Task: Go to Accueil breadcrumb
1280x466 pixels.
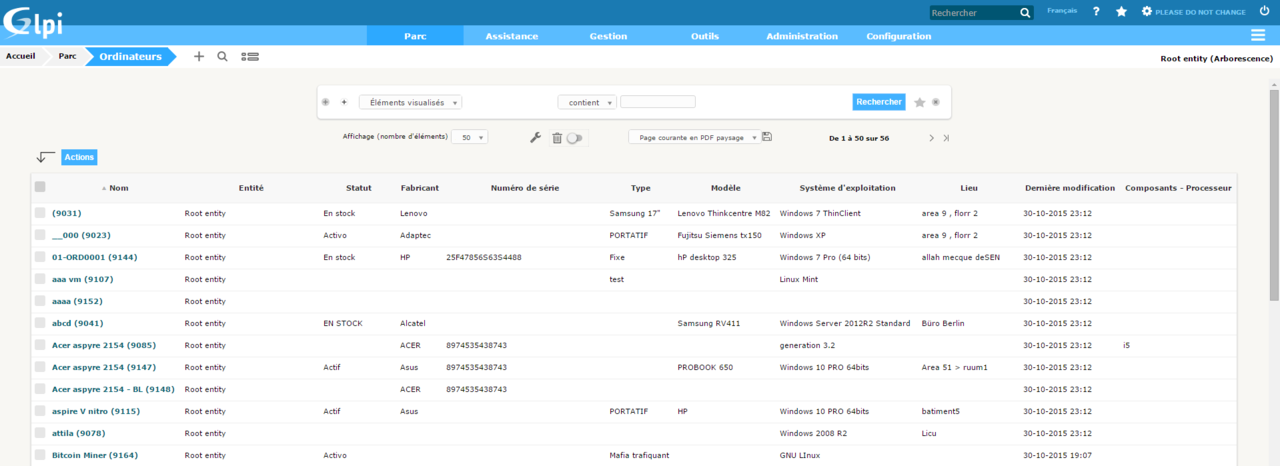Action: [x=21, y=56]
